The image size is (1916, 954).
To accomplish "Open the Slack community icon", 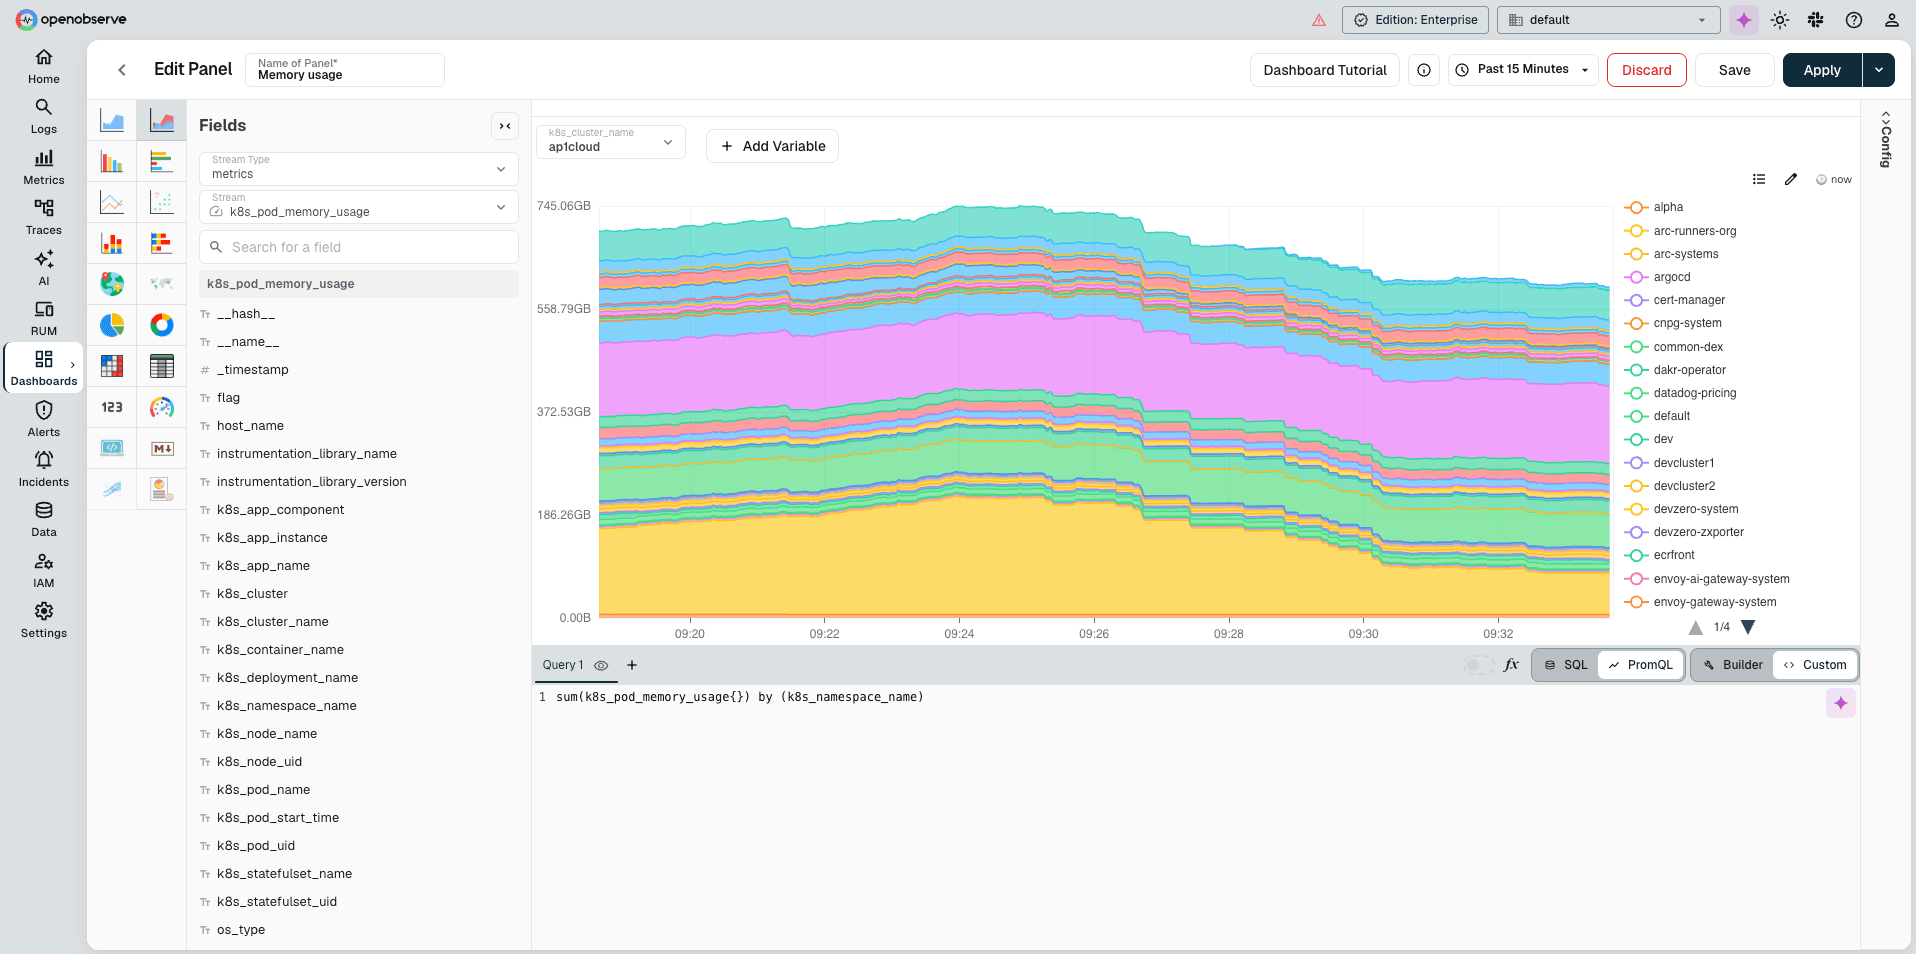I will [x=1816, y=20].
